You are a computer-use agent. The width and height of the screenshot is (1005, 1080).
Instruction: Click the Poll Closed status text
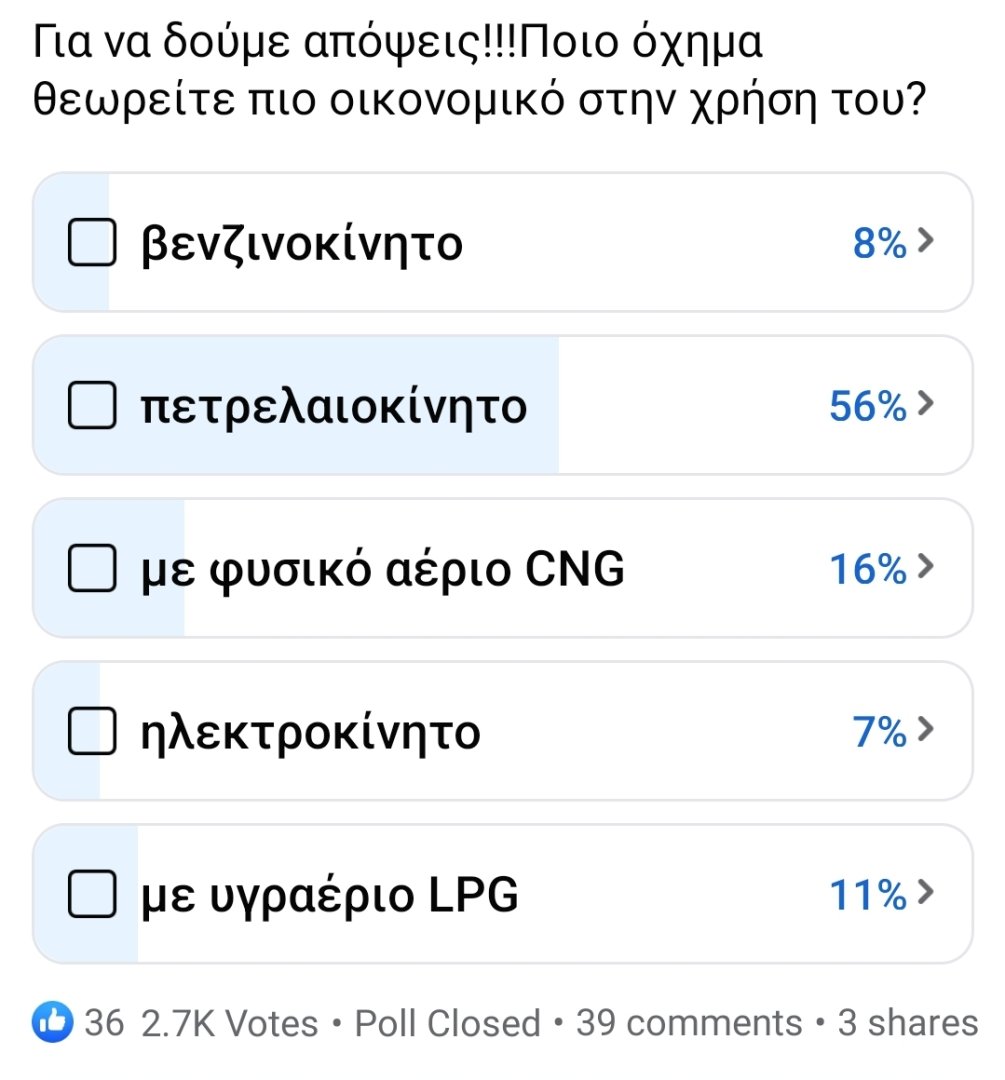point(448,1023)
